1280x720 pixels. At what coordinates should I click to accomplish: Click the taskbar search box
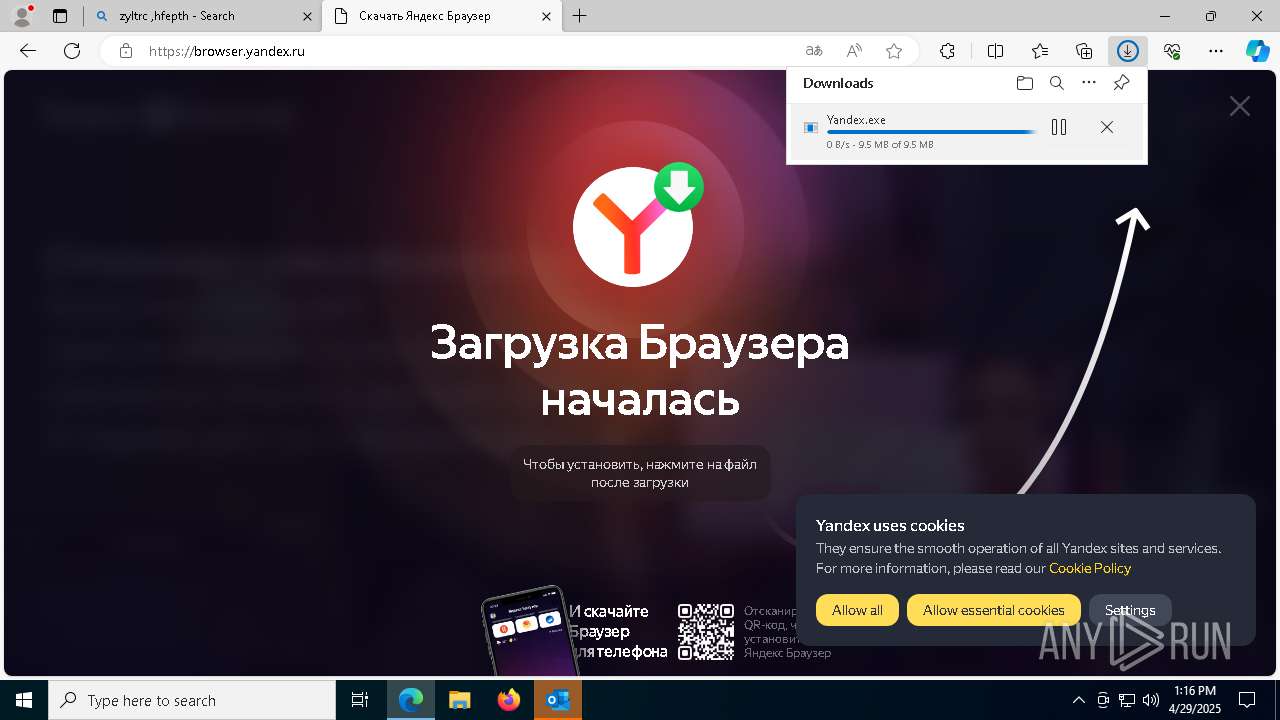coord(192,700)
